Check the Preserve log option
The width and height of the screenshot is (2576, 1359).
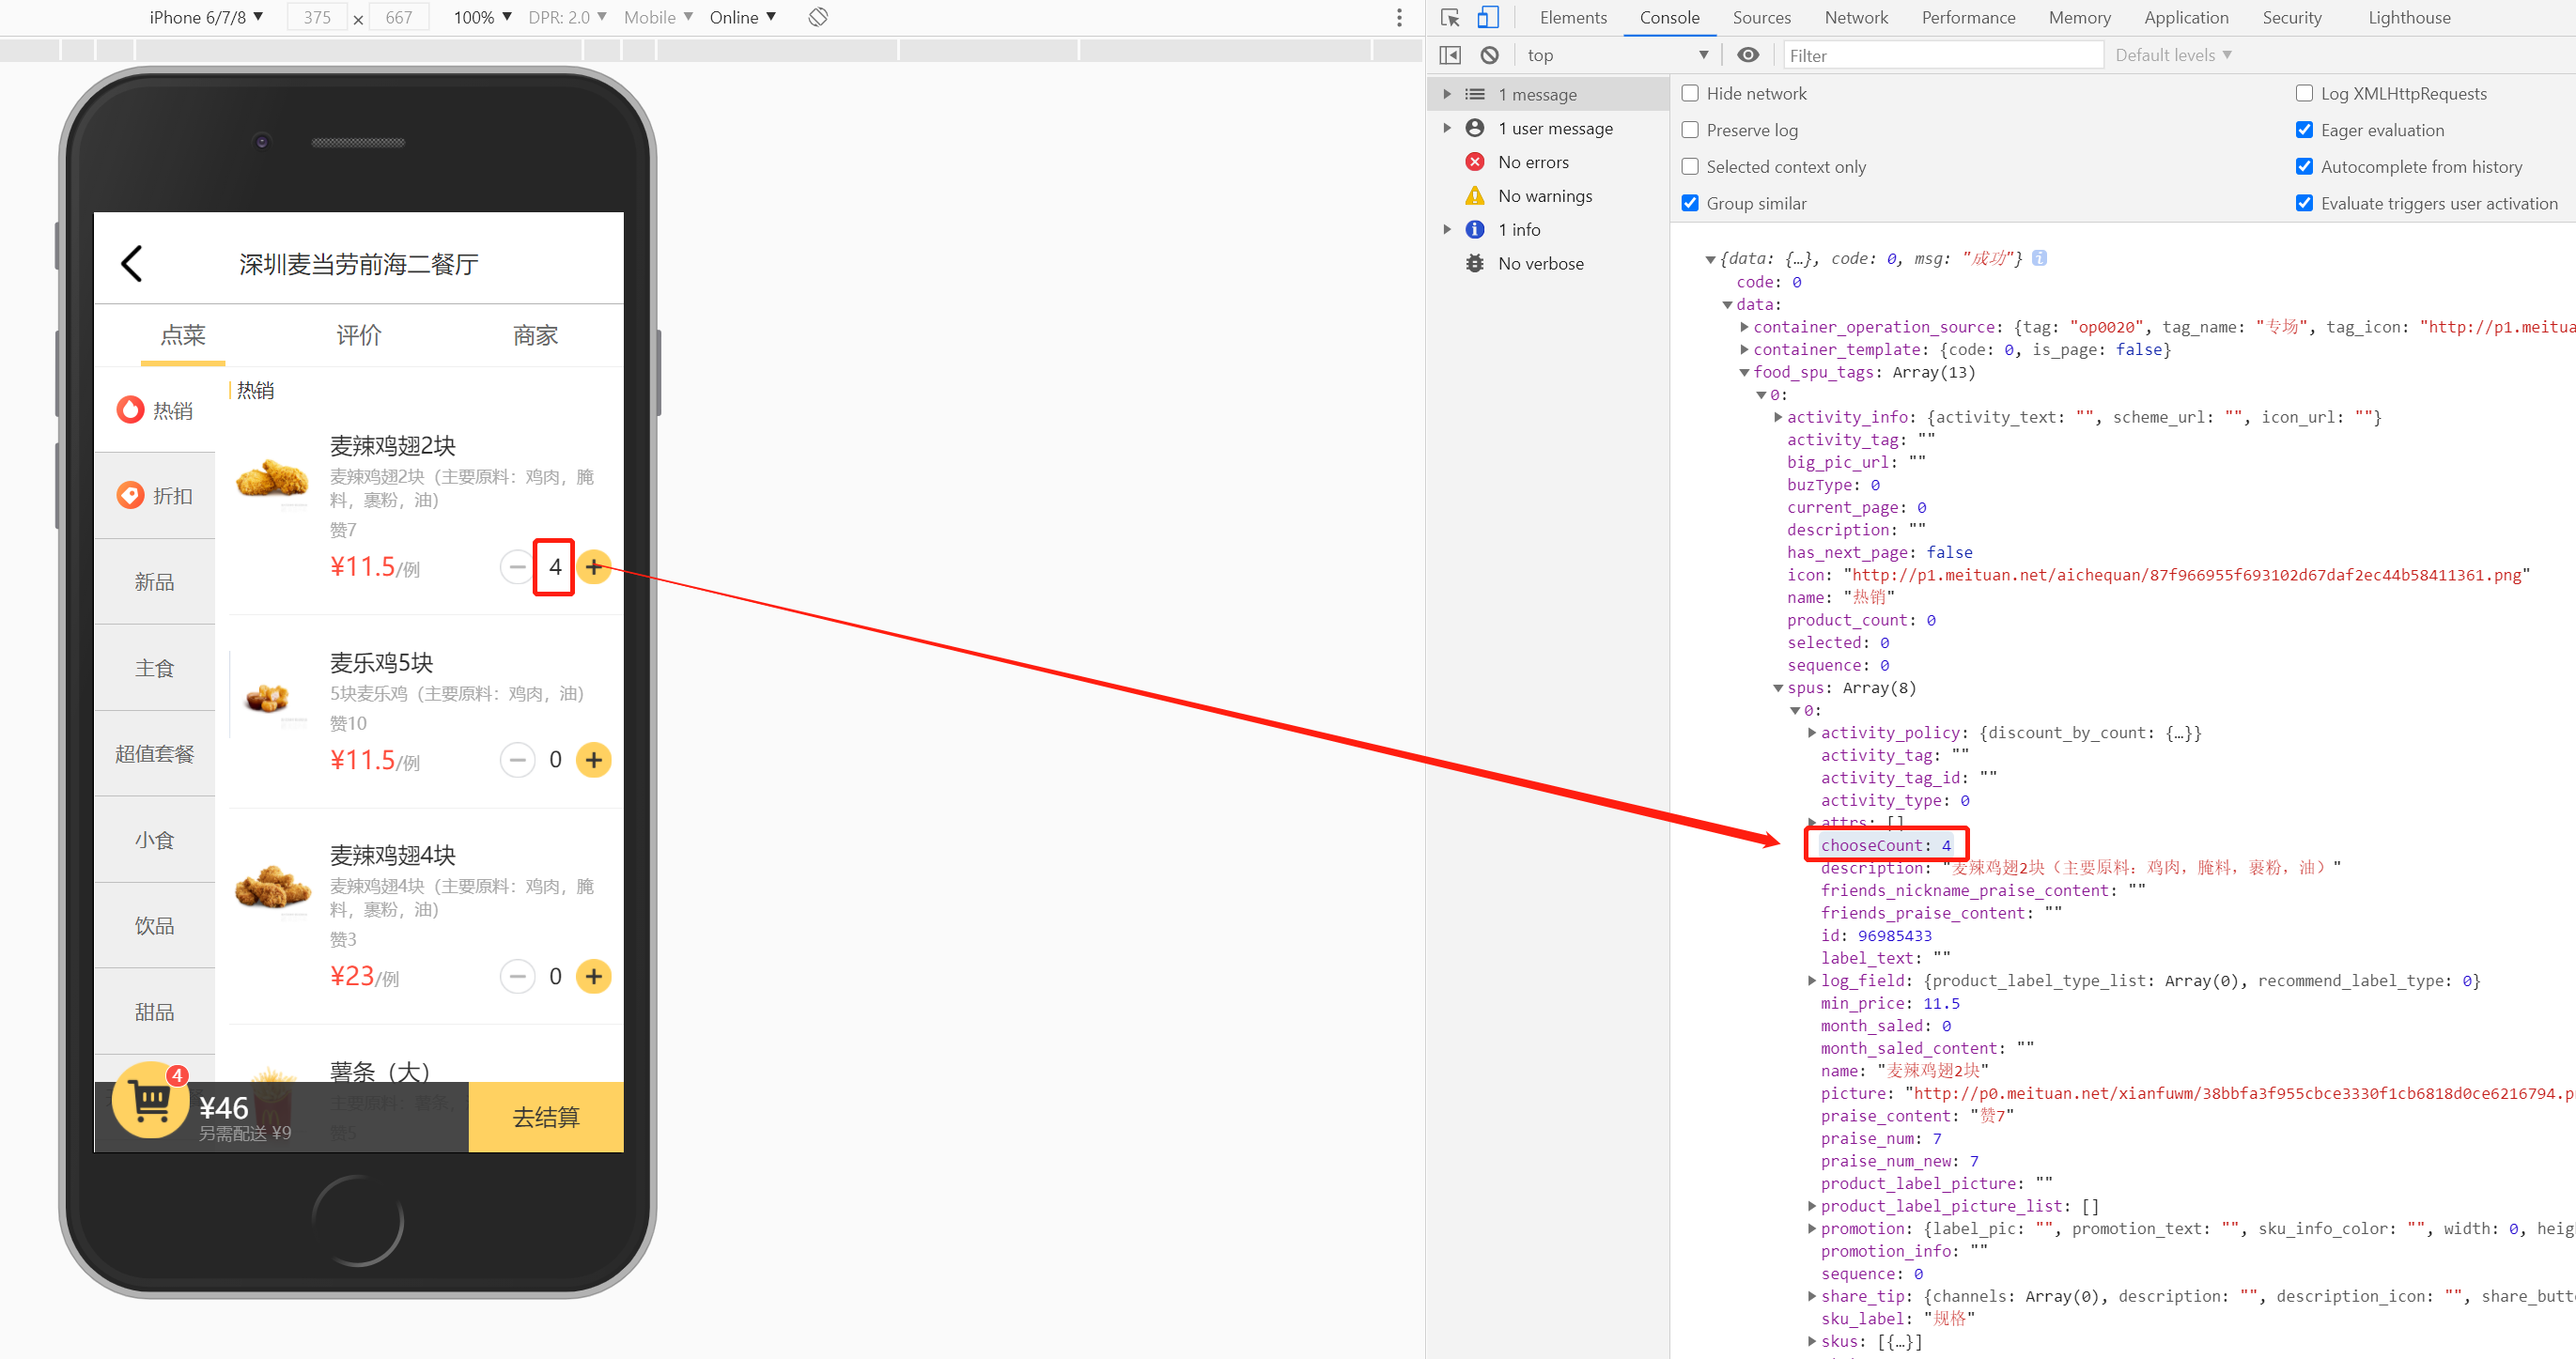click(x=1690, y=130)
